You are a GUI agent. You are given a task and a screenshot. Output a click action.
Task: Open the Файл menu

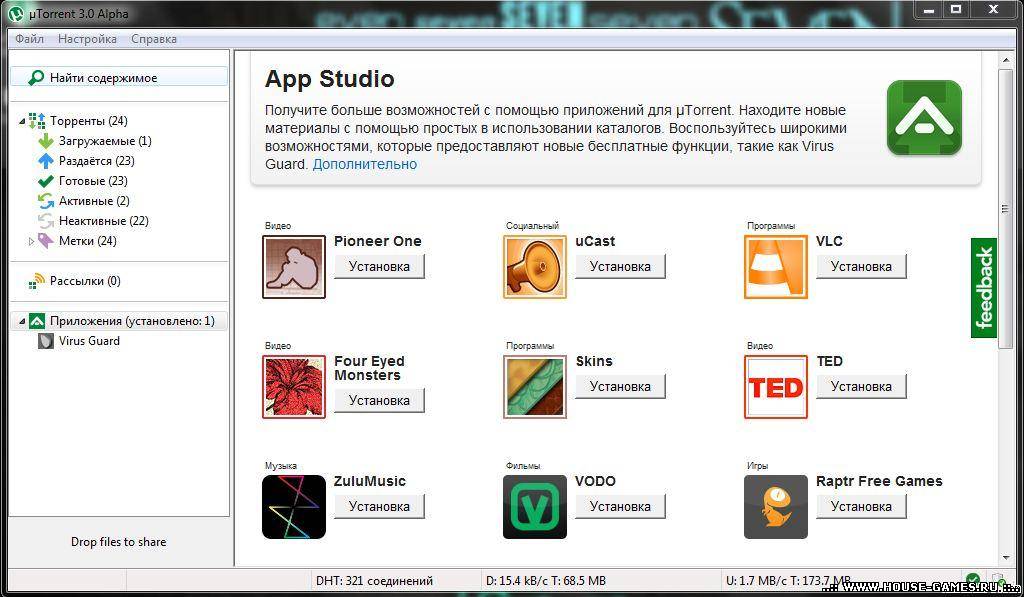29,39
